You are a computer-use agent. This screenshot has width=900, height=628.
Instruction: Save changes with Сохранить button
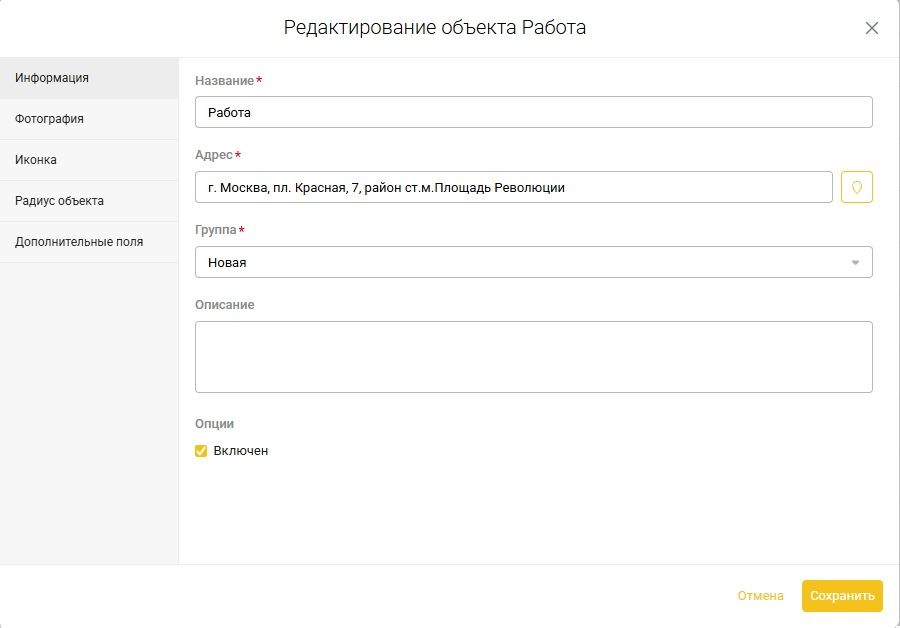842,596
